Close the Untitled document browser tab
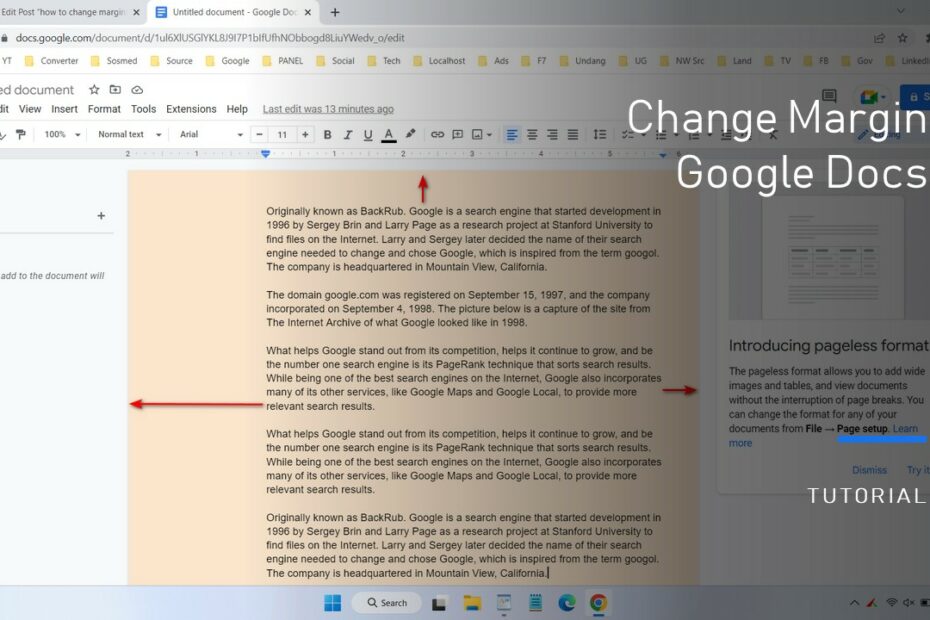This screenshot has height=620, width=930. tap(308, 12)
